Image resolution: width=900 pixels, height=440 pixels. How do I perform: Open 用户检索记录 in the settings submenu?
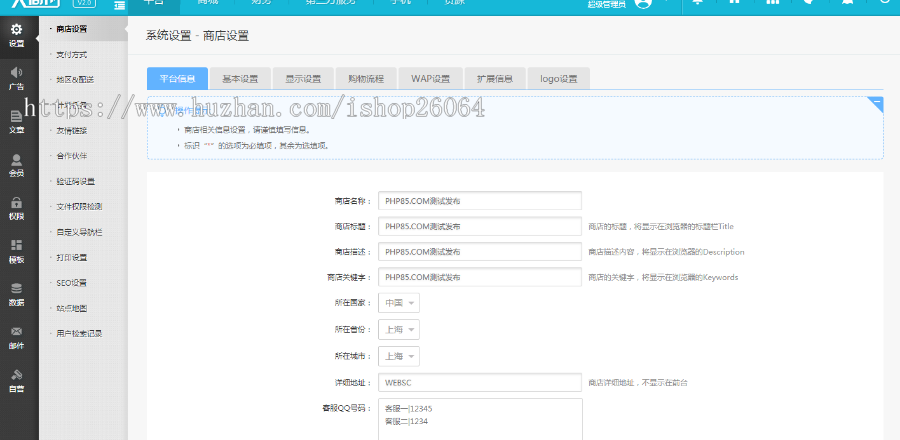click(x=79, y=333)
